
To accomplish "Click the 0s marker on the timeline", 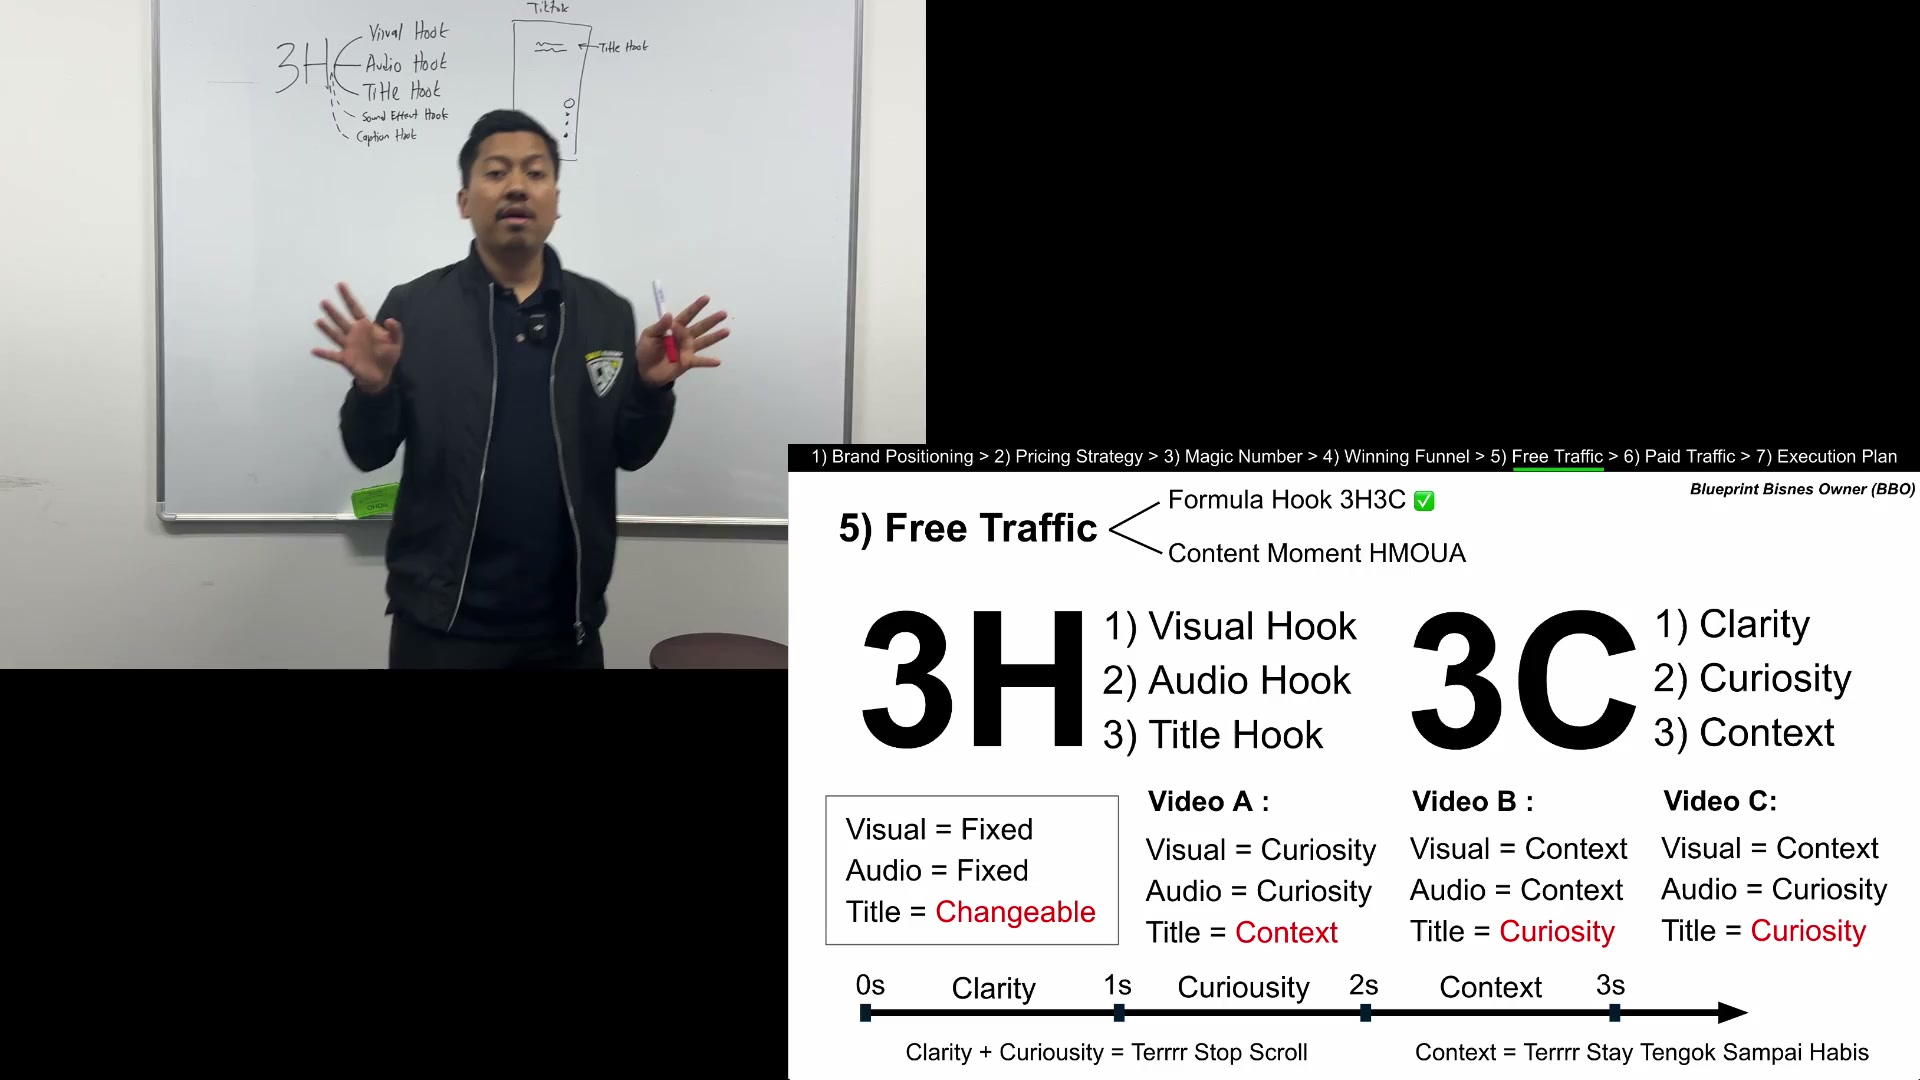I will 866,1013.
